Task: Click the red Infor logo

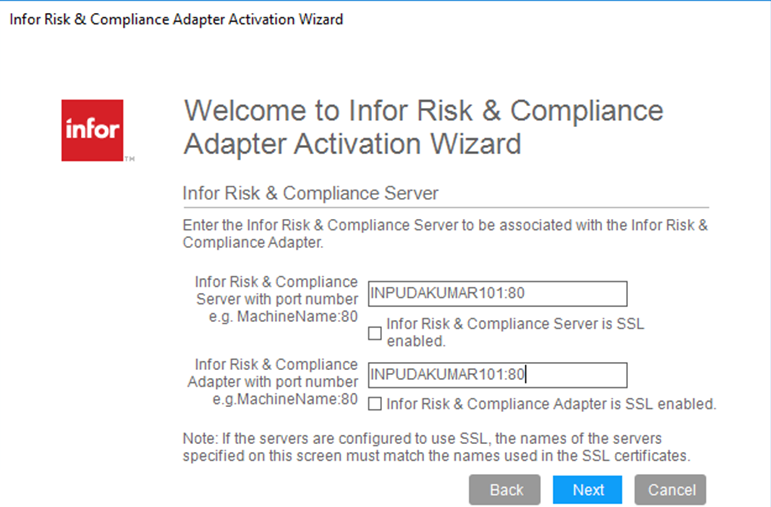Action: click(92, 130)
